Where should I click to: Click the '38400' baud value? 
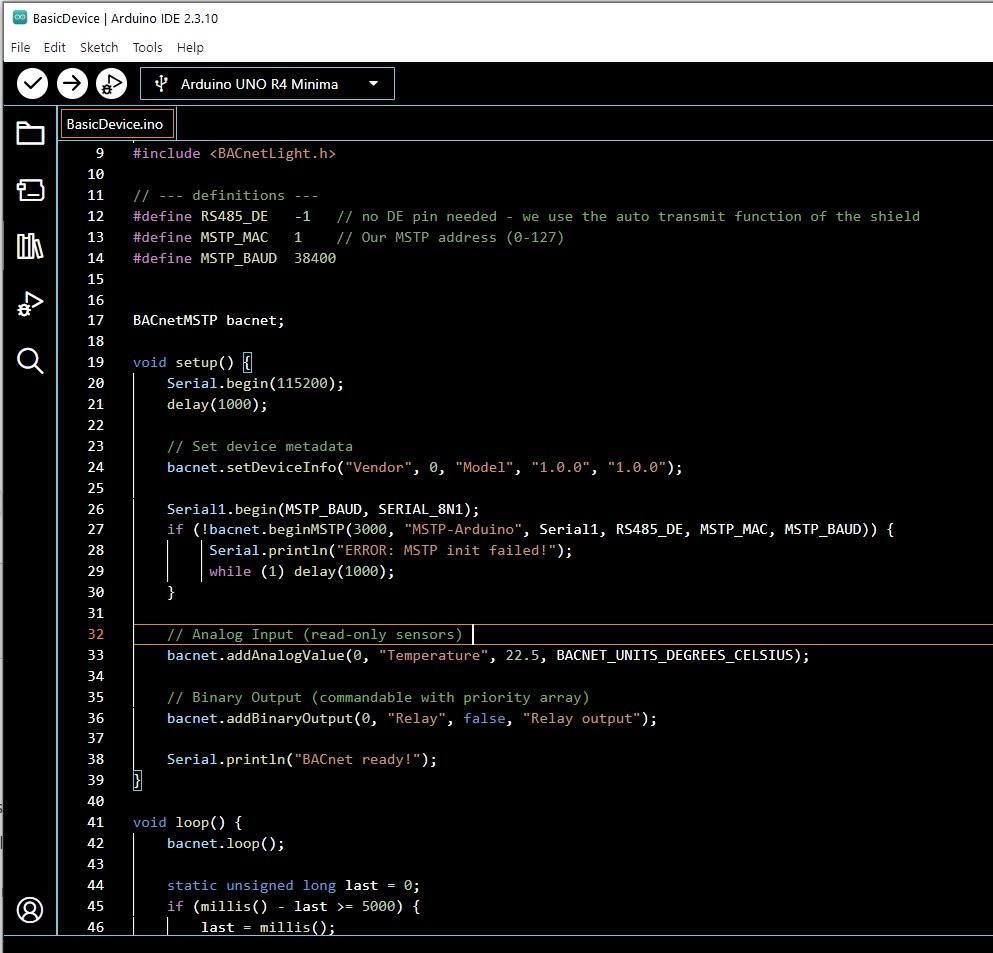pos(315,258)
